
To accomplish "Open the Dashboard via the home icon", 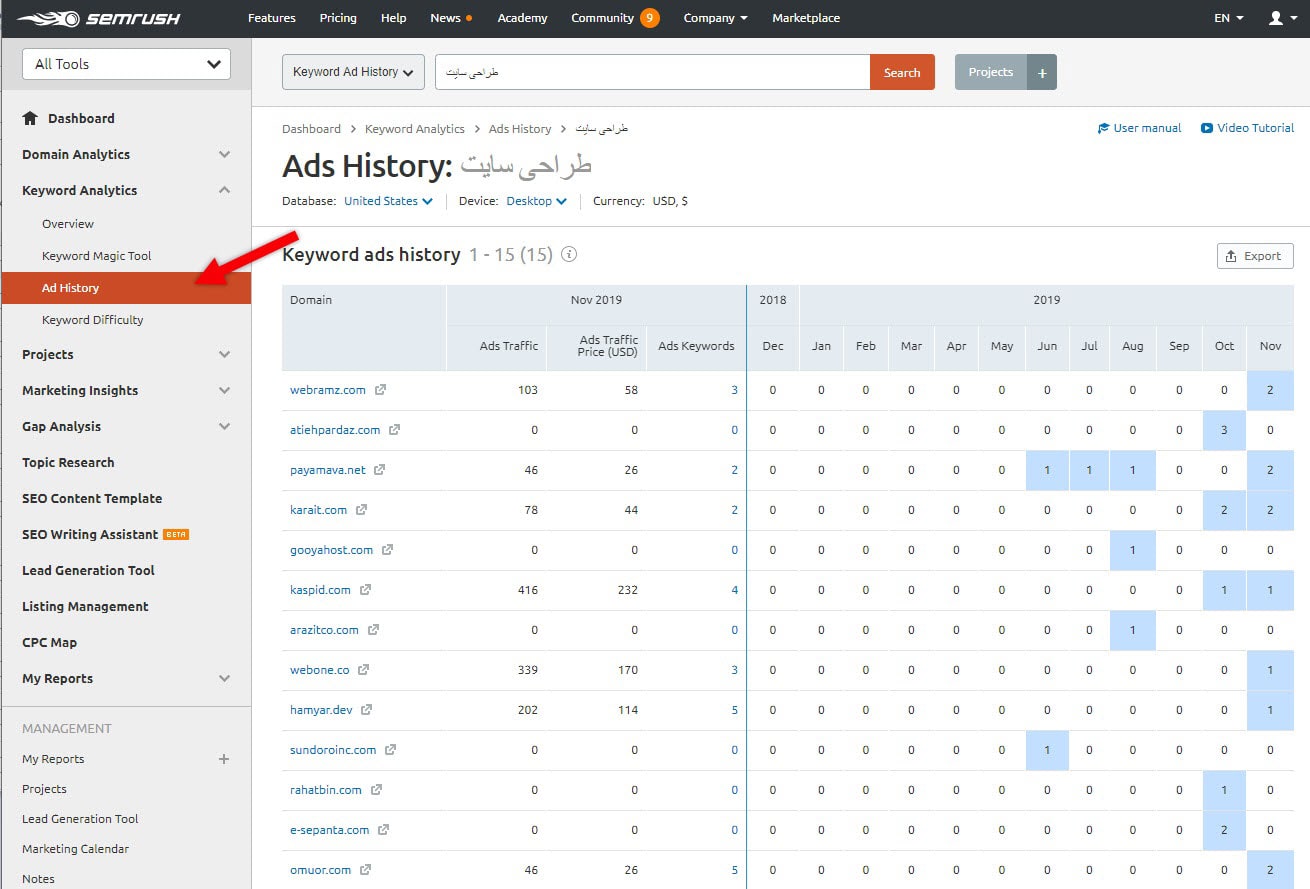I will 30,118.
